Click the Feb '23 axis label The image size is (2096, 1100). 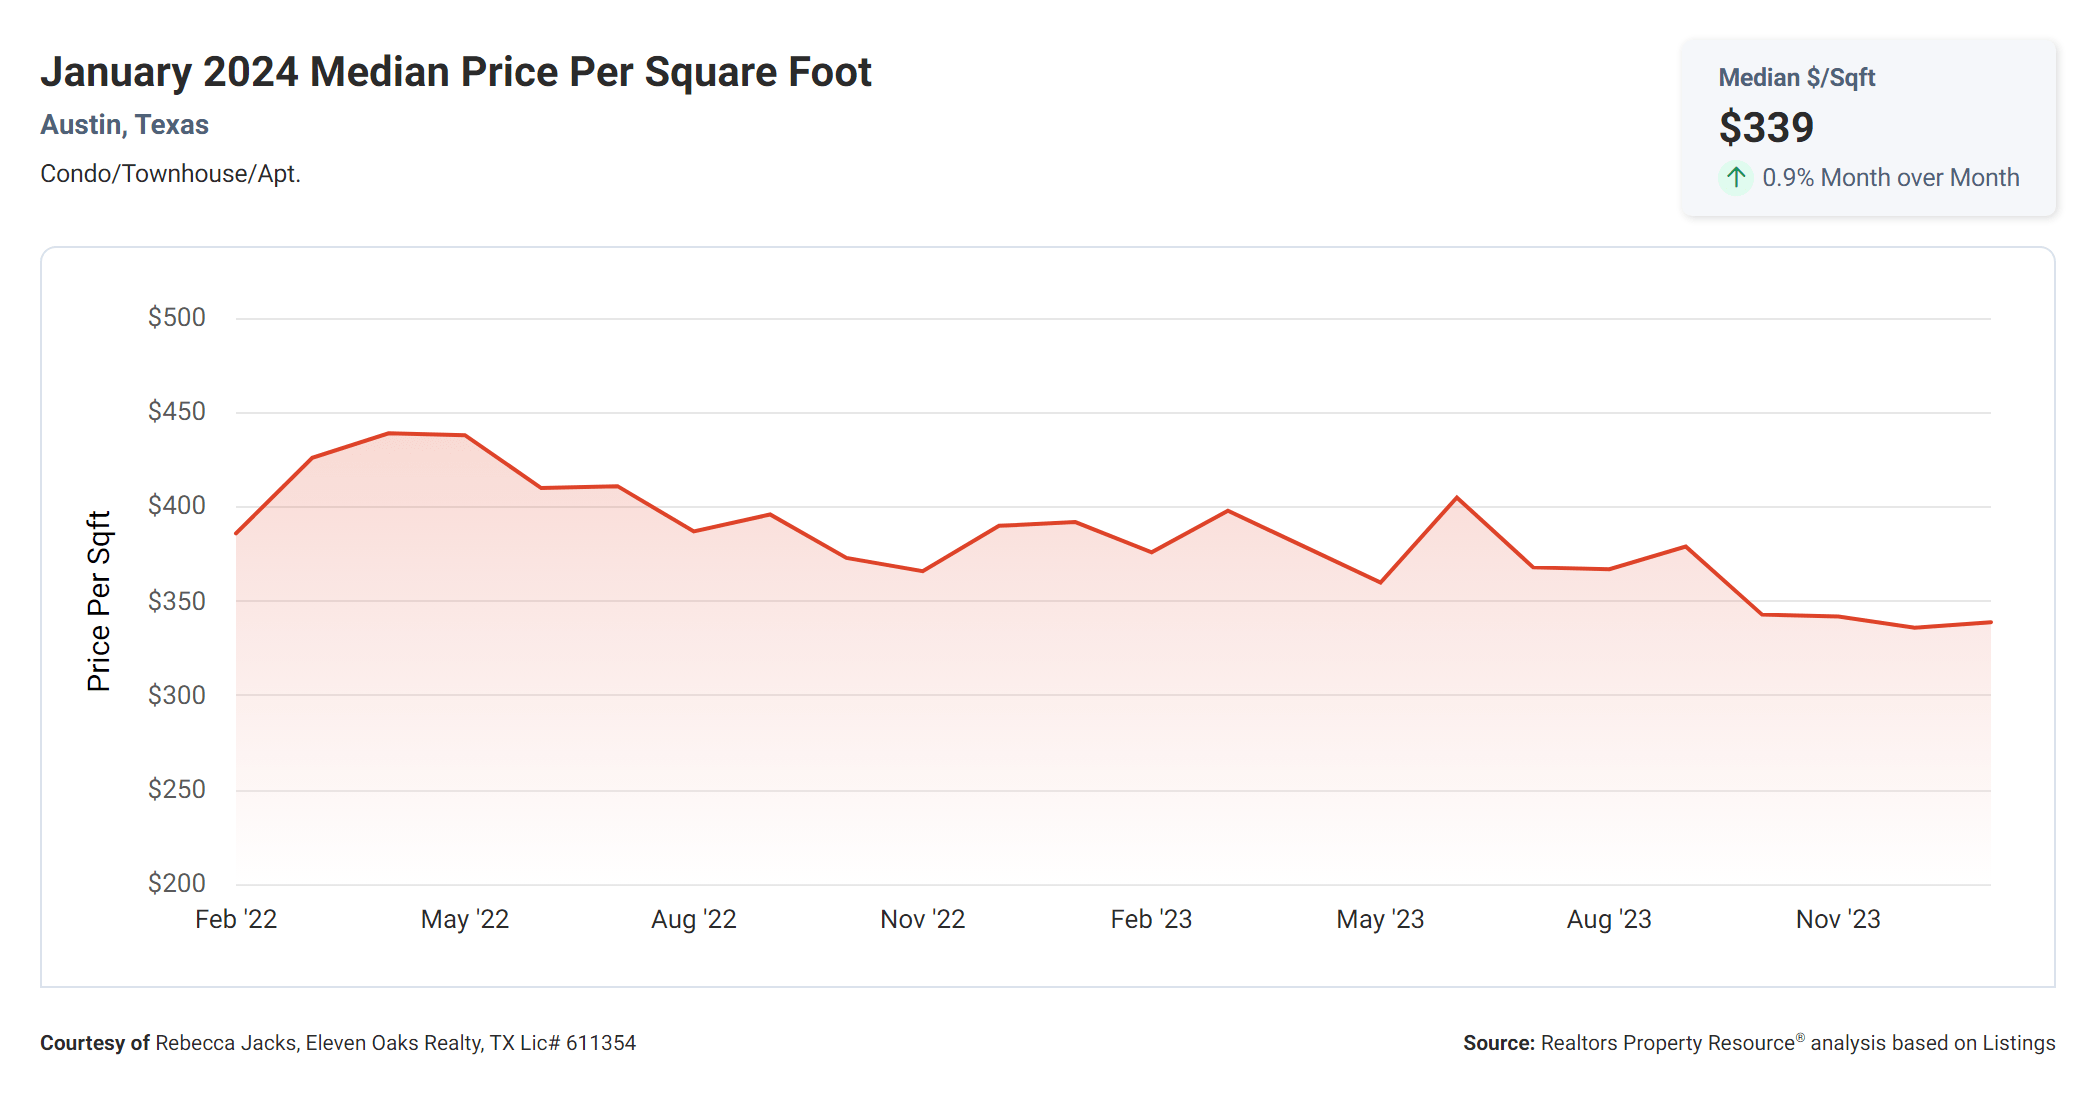click(x=1151, y=919)
